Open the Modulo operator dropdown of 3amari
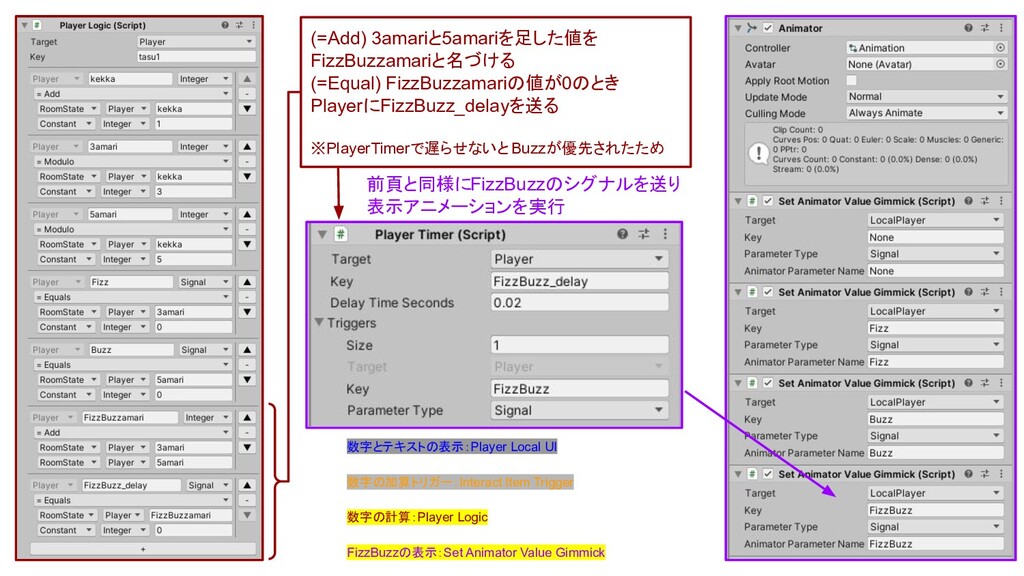Viewport: 1024px width, 576px height. (133, 161)
